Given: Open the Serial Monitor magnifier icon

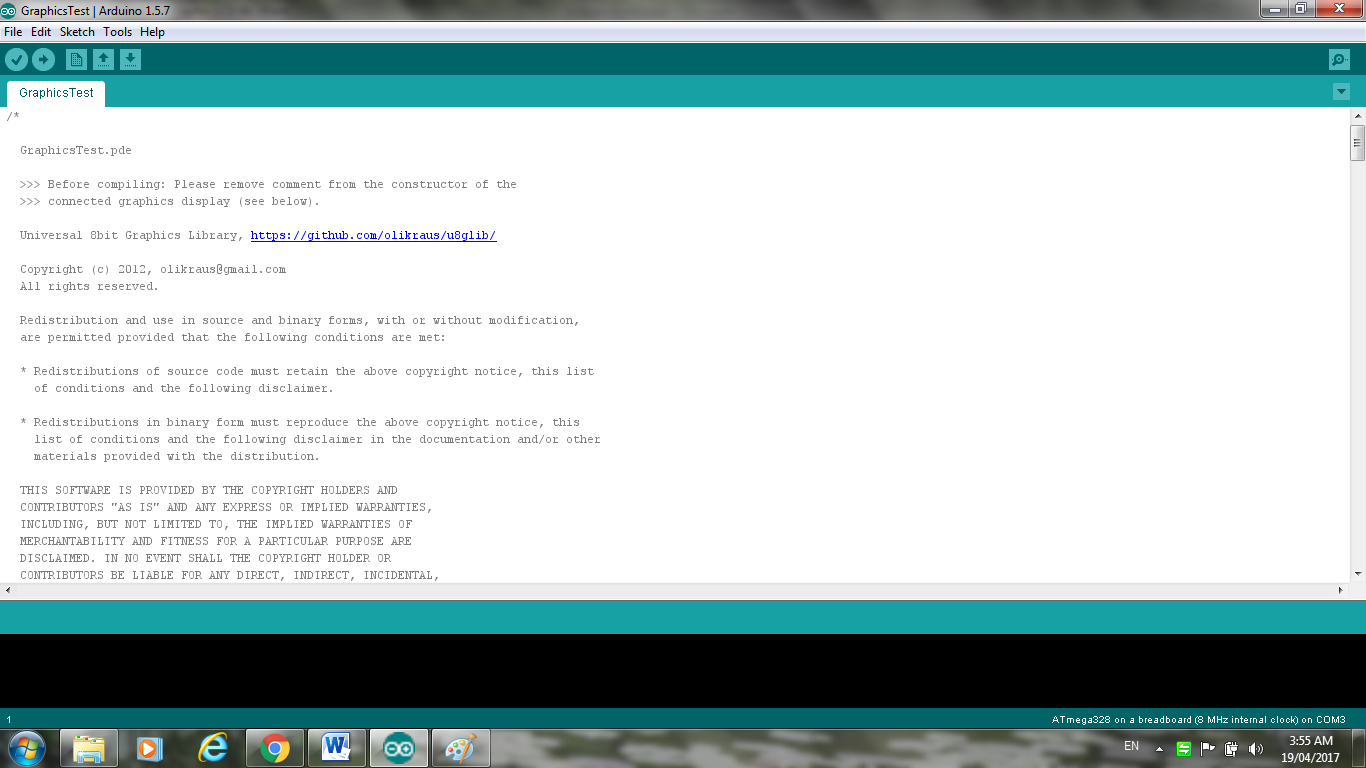Looking at the screenshot, I should 1339,60.
